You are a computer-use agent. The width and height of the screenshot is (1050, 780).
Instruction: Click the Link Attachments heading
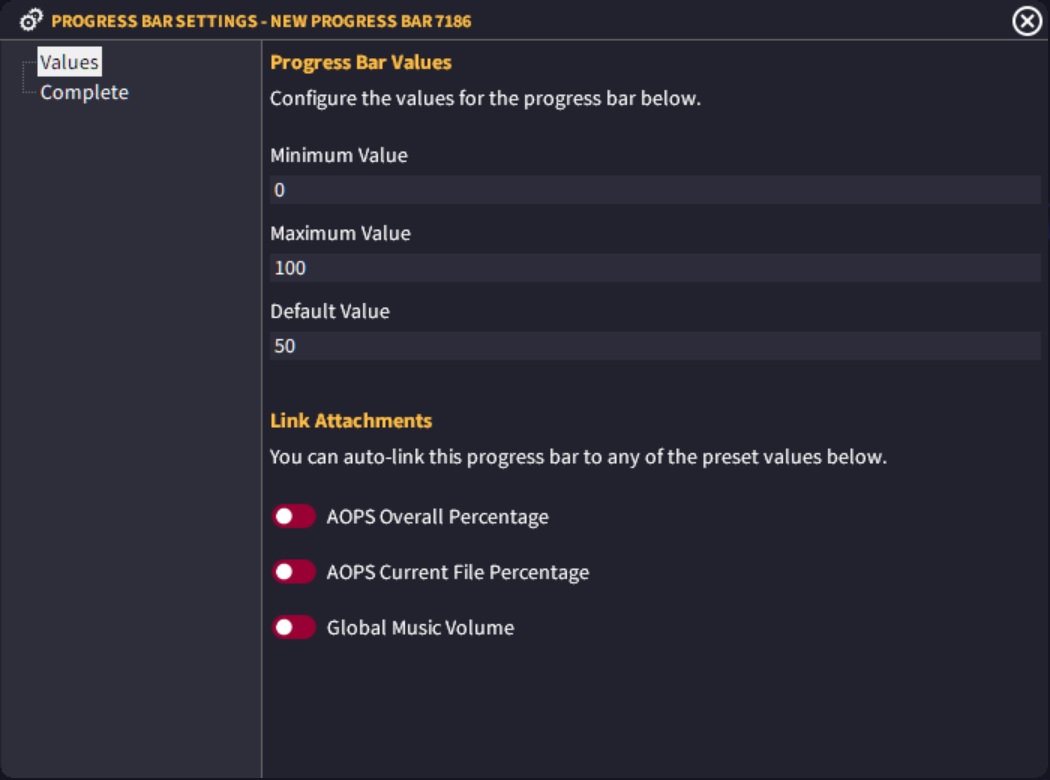(351, 420)
